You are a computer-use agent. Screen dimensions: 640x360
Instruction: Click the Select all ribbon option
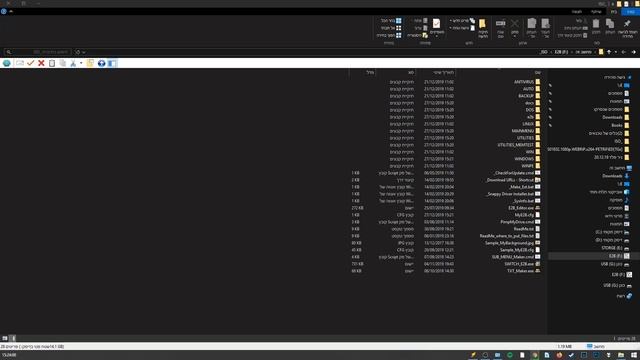pos(391,20)
